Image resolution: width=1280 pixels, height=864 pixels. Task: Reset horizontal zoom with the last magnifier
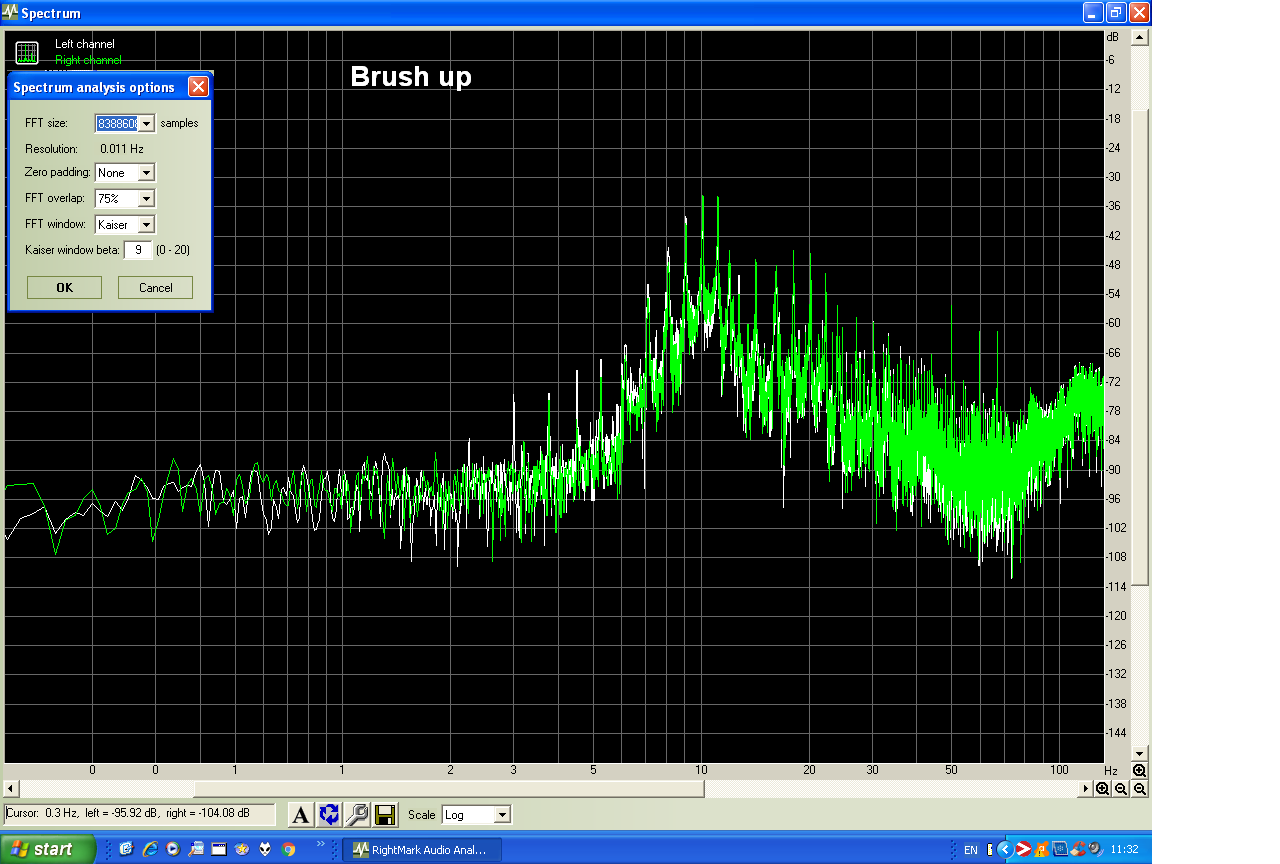pos(1140,789)
